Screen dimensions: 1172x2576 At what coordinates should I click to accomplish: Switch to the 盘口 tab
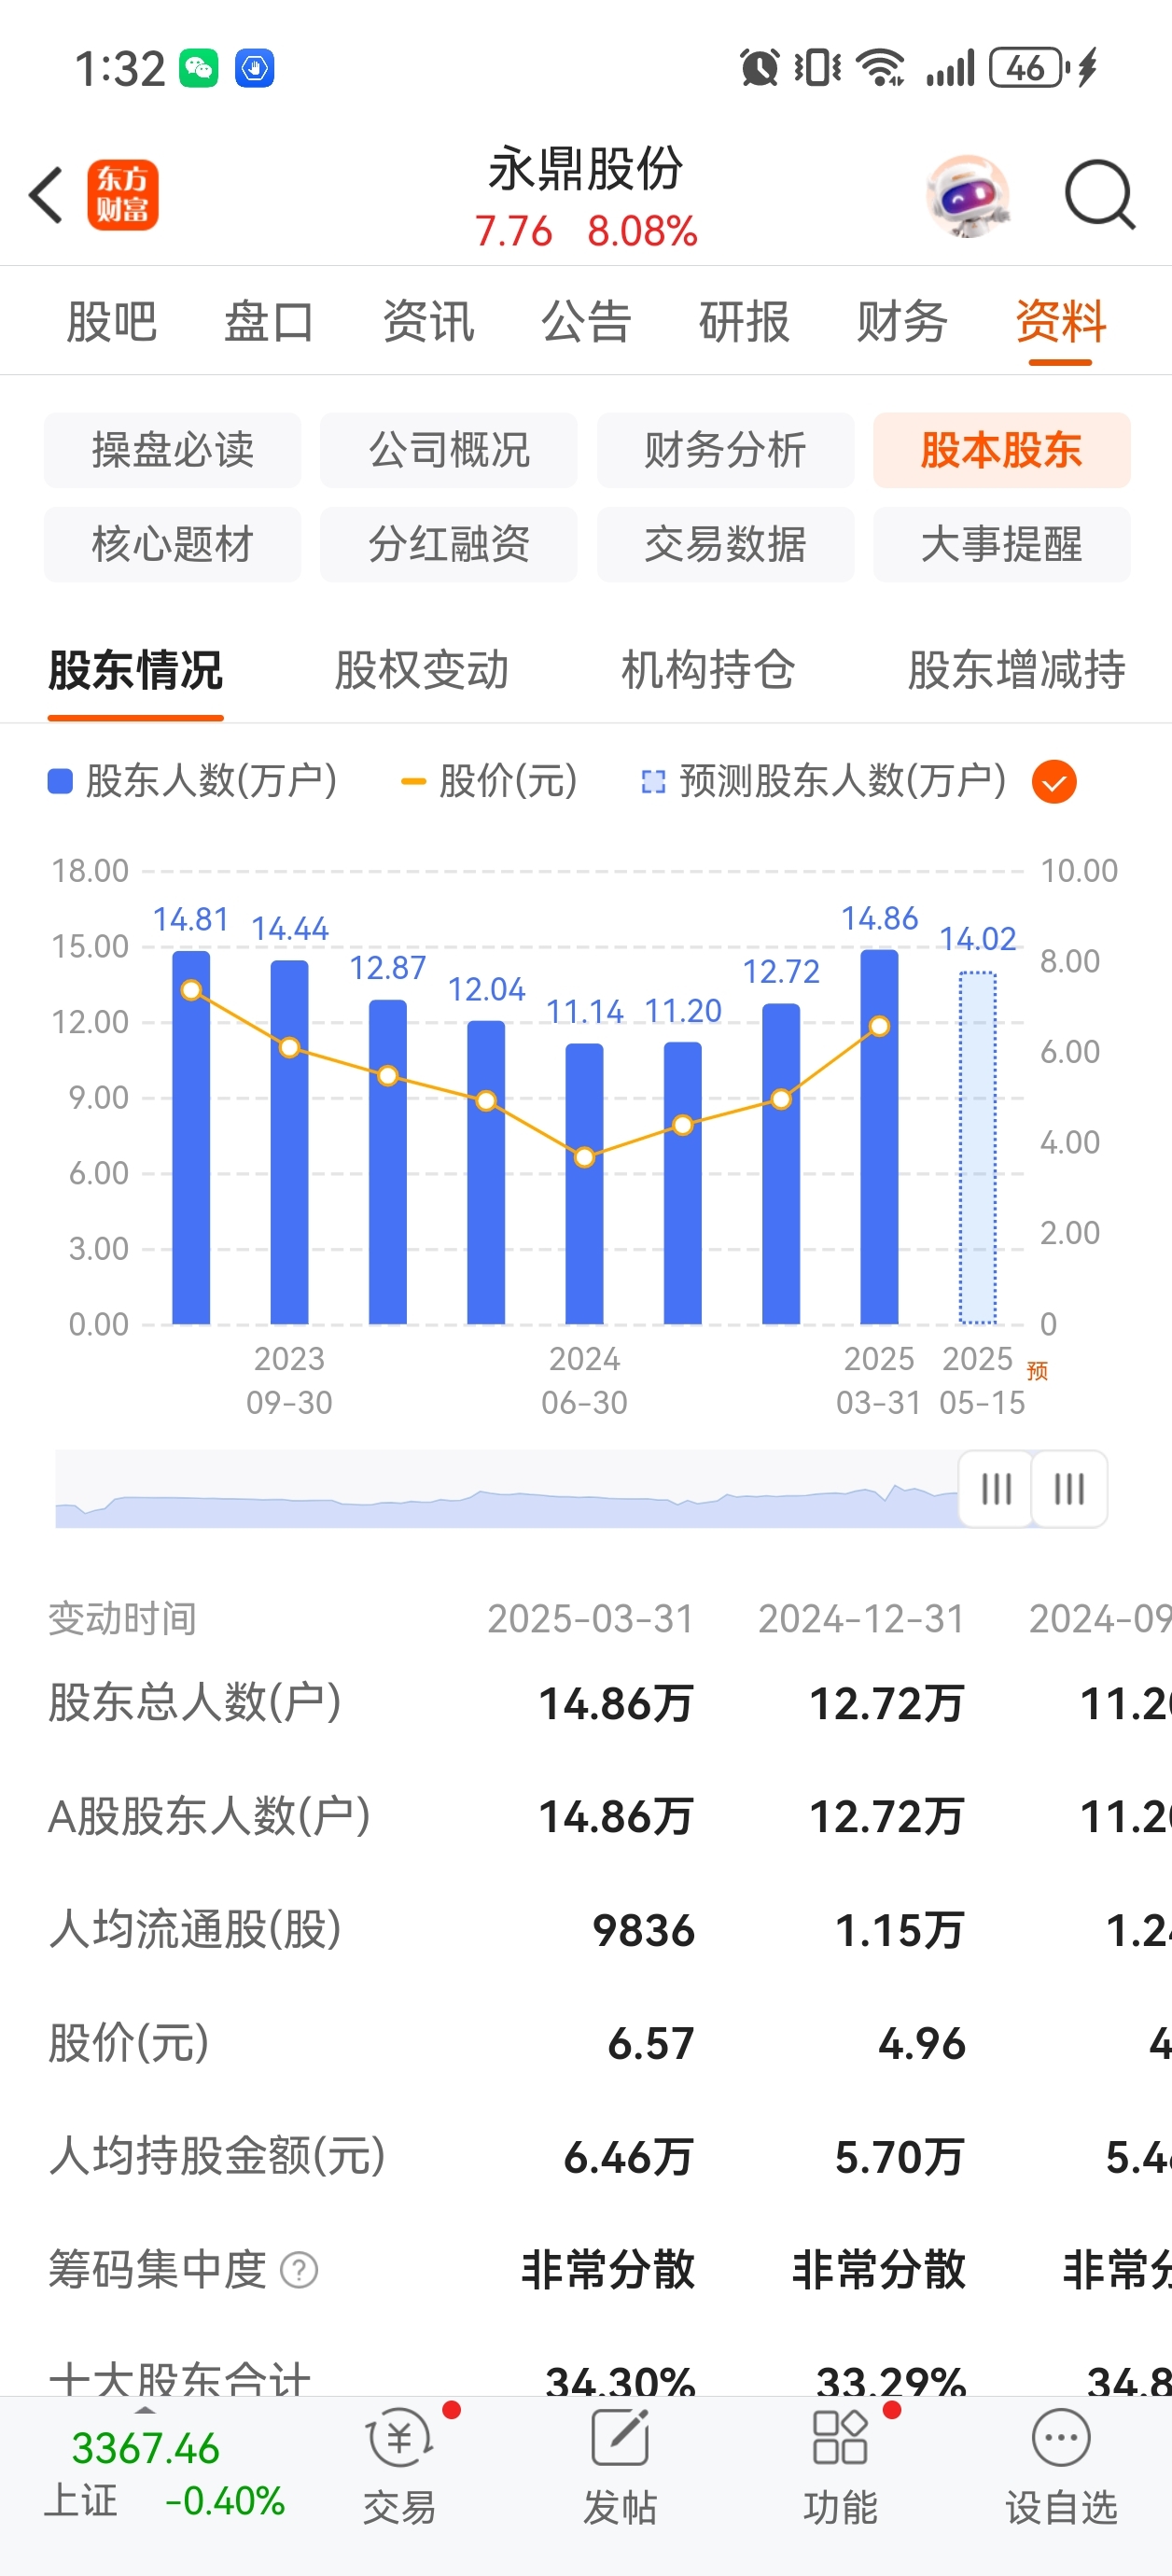[269, 322]
